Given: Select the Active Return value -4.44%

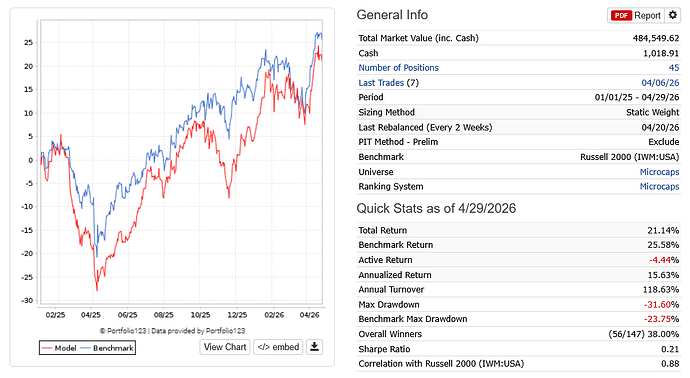Looking at the screenshot, I should (664, 260).
